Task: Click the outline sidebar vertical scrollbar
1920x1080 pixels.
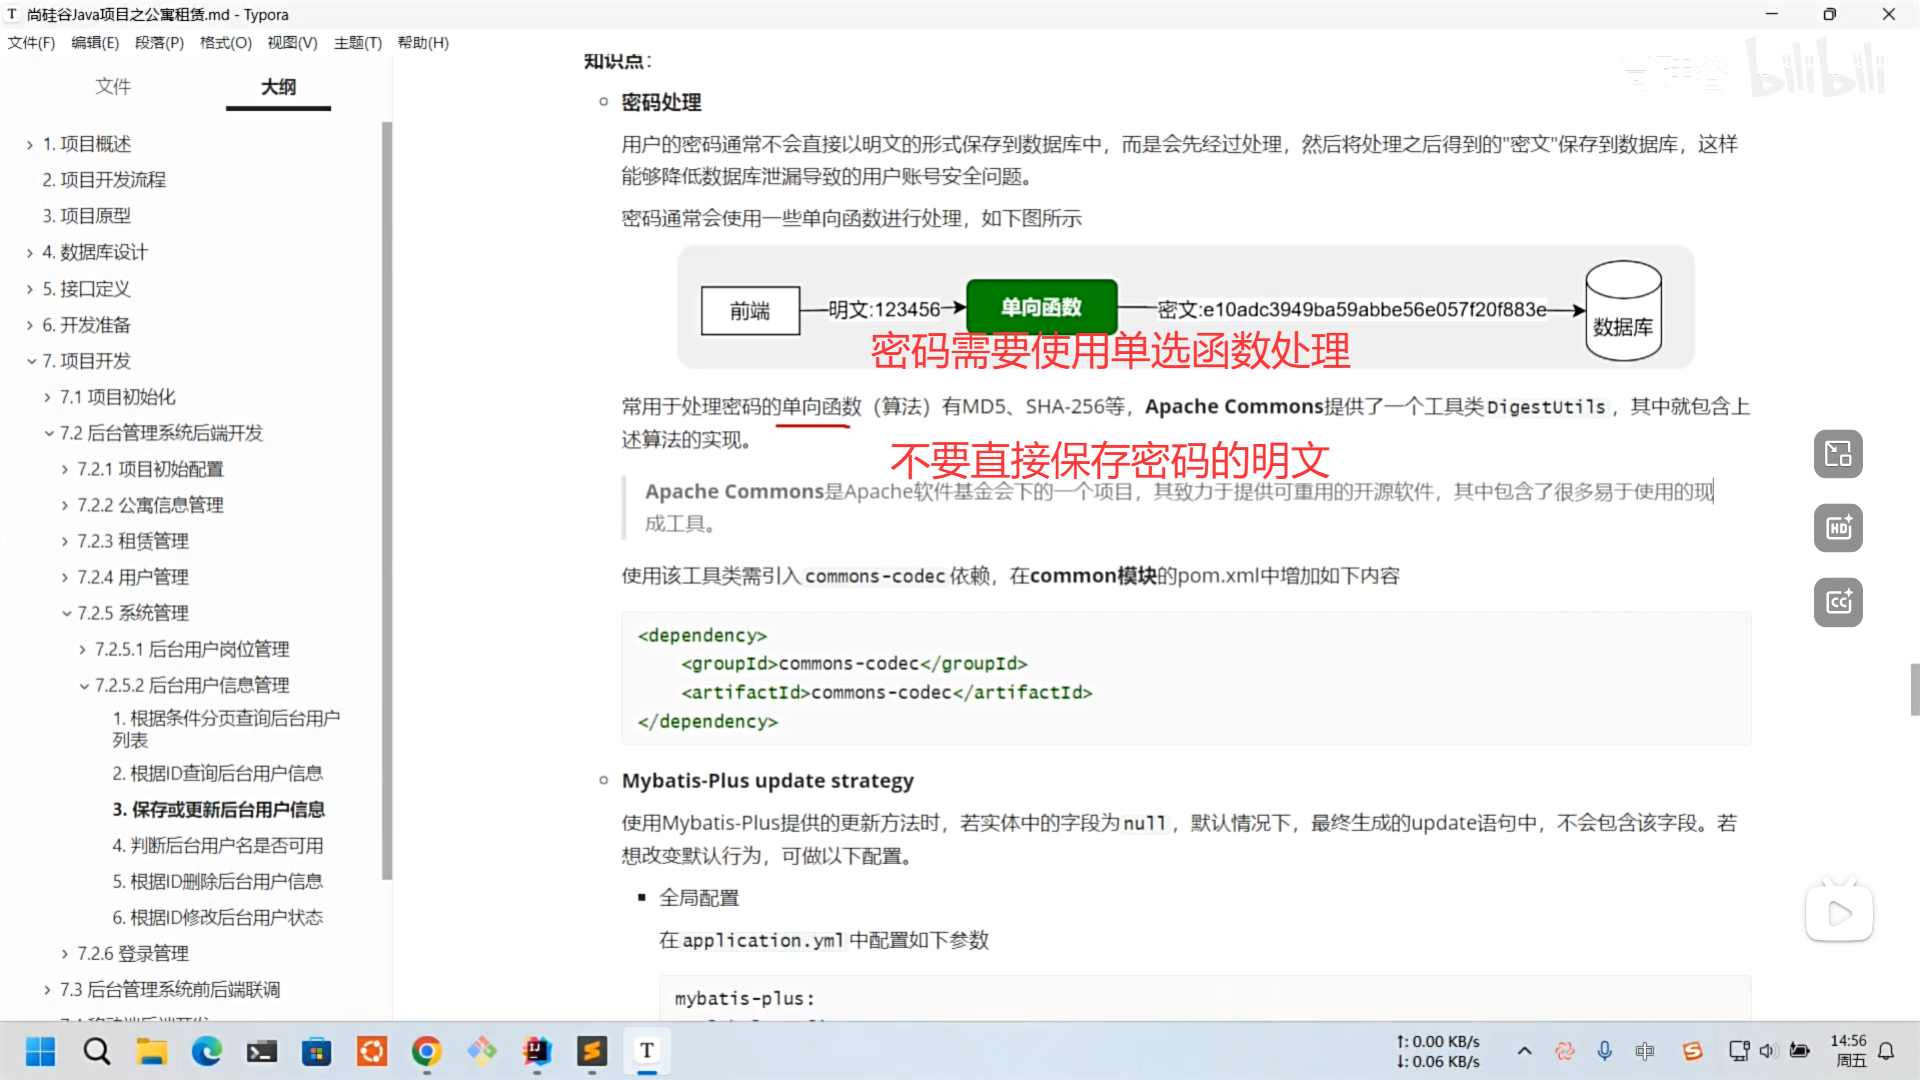Action: [387, 500]
